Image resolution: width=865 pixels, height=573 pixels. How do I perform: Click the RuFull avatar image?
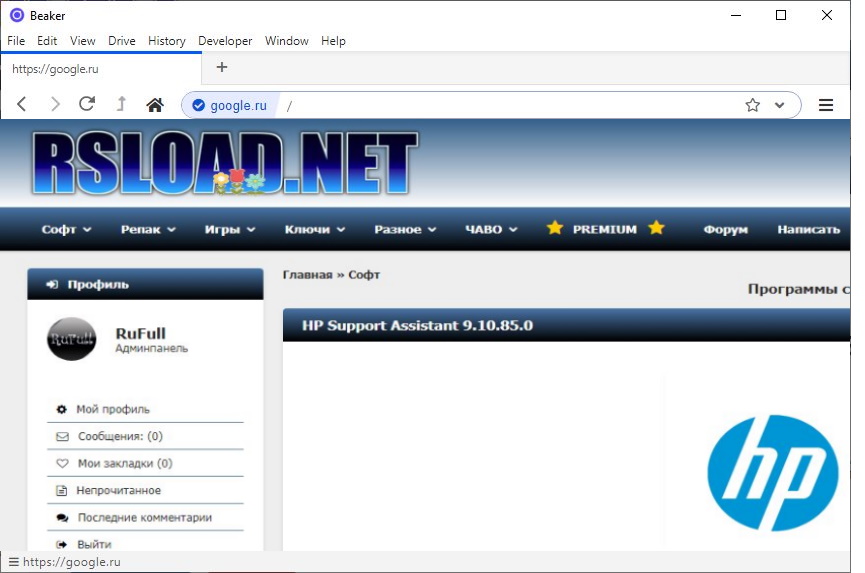[71, 339]
